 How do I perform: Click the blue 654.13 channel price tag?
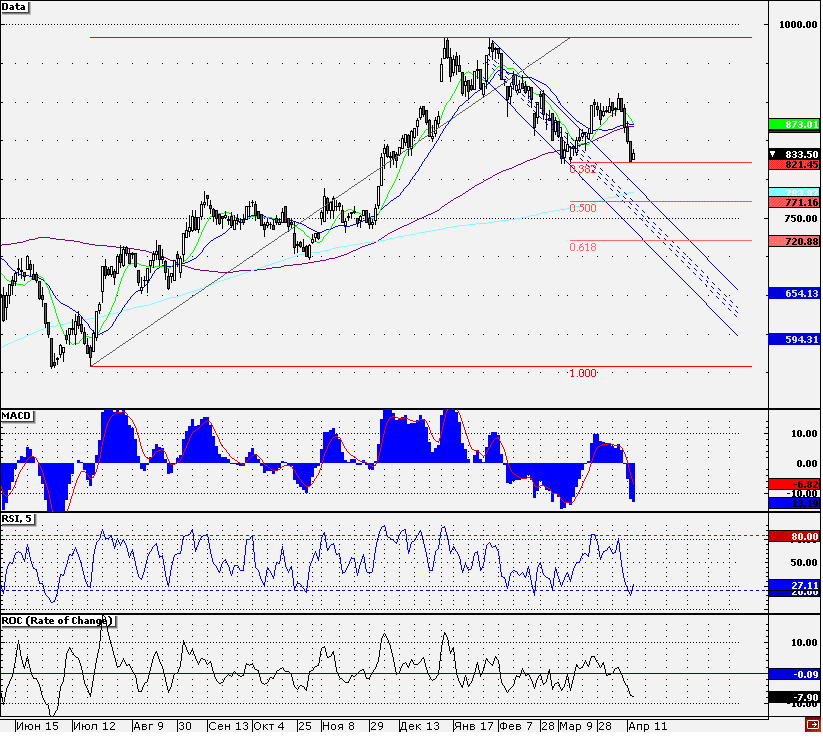(794, 294)
